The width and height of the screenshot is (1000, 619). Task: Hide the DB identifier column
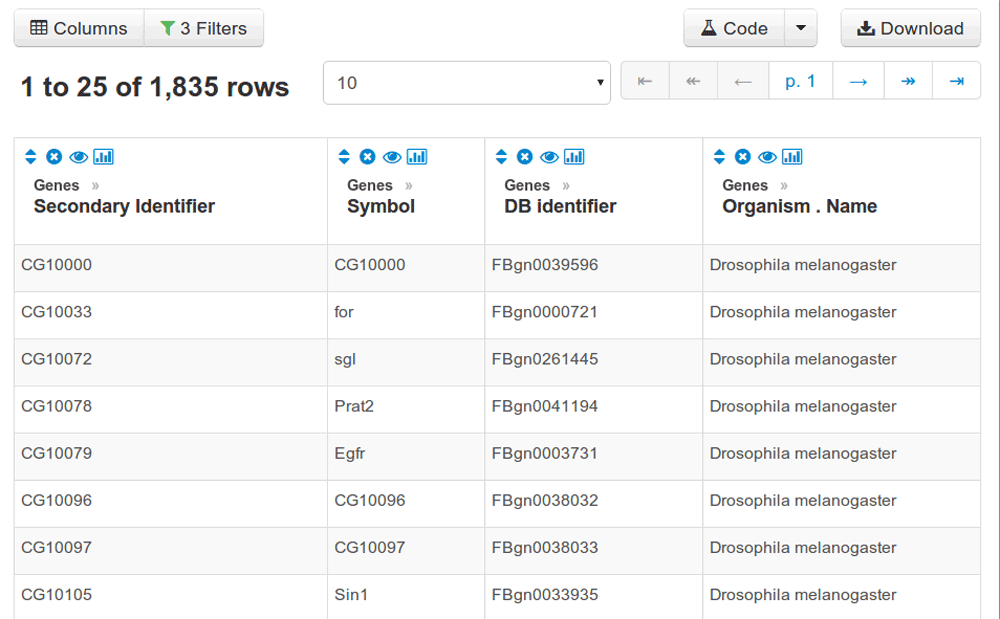click(549, 157)
